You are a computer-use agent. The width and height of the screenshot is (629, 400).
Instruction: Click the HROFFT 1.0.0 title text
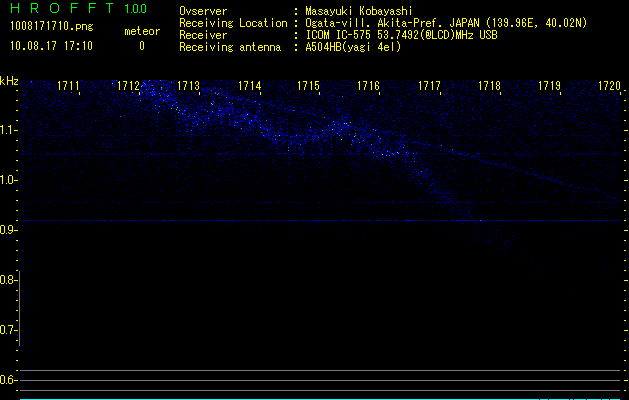click(x=79, y=8)
